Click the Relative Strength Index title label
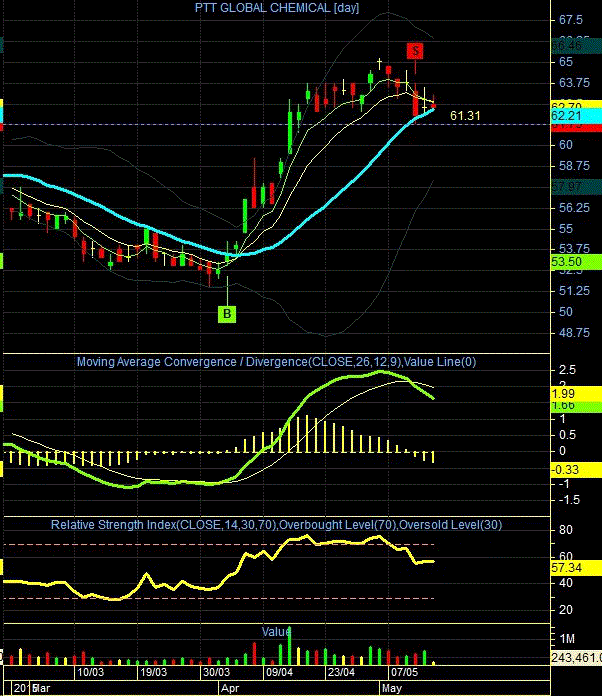The height and width of the screenshot is (696, 602). coord(277,525)
